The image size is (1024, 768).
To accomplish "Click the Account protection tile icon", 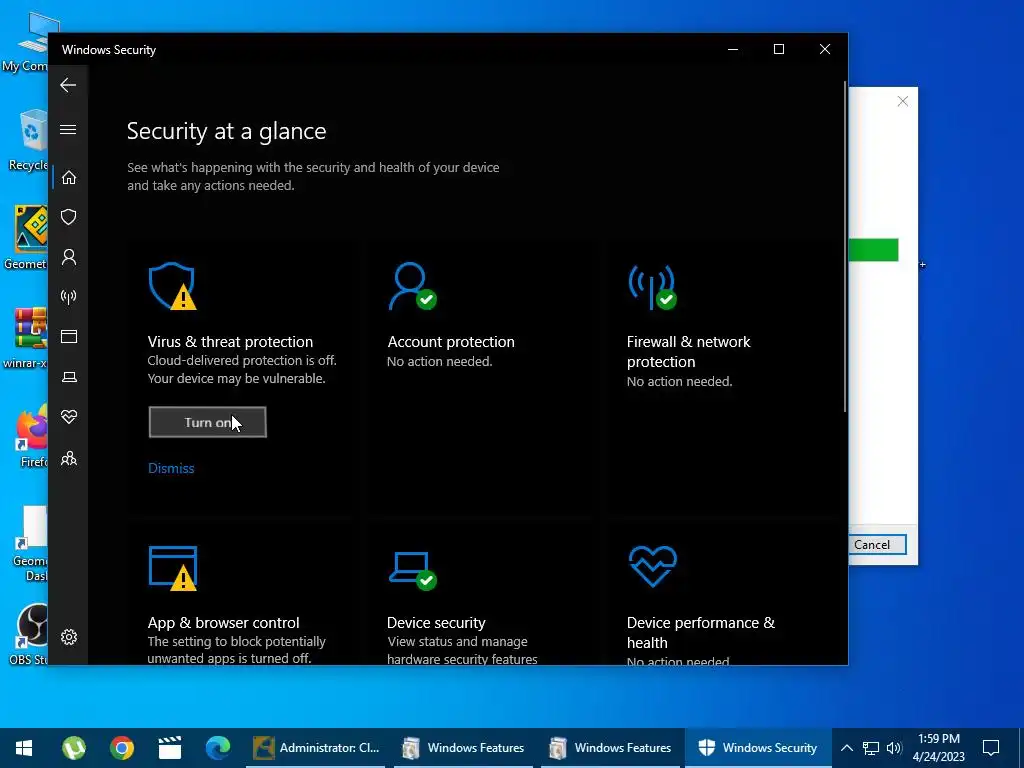I will [x=411, y=286].
